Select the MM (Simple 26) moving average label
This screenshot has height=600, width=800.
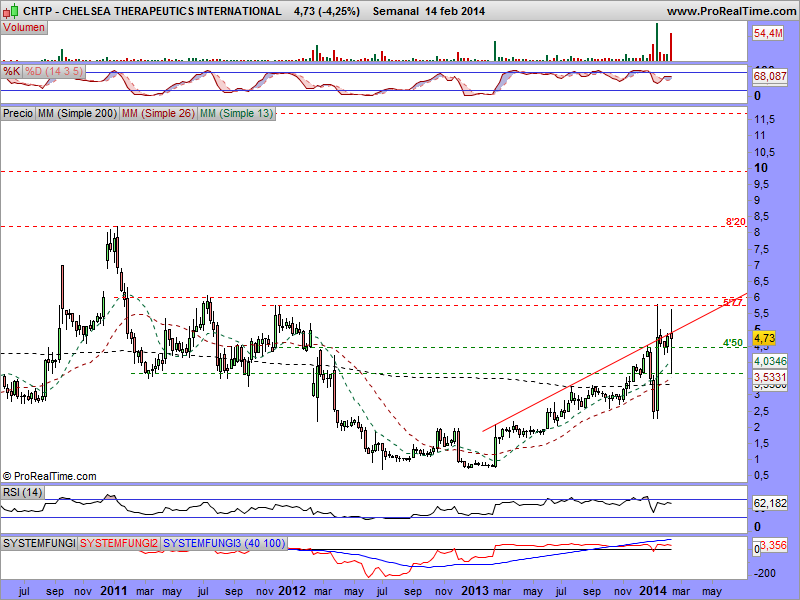[158, 113]
